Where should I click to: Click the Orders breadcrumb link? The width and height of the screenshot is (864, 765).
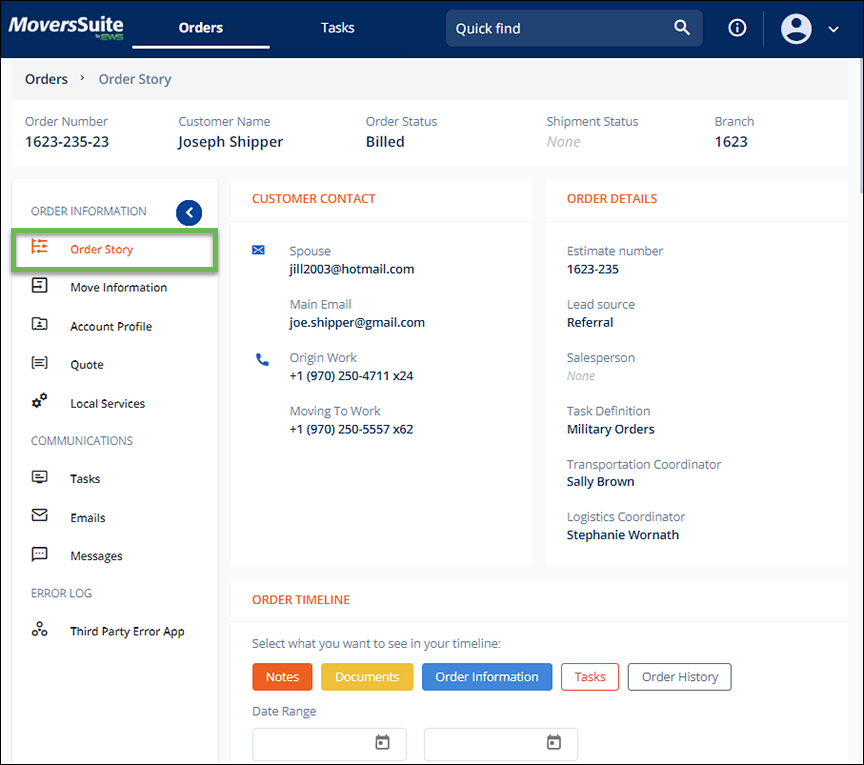[46, 78]
